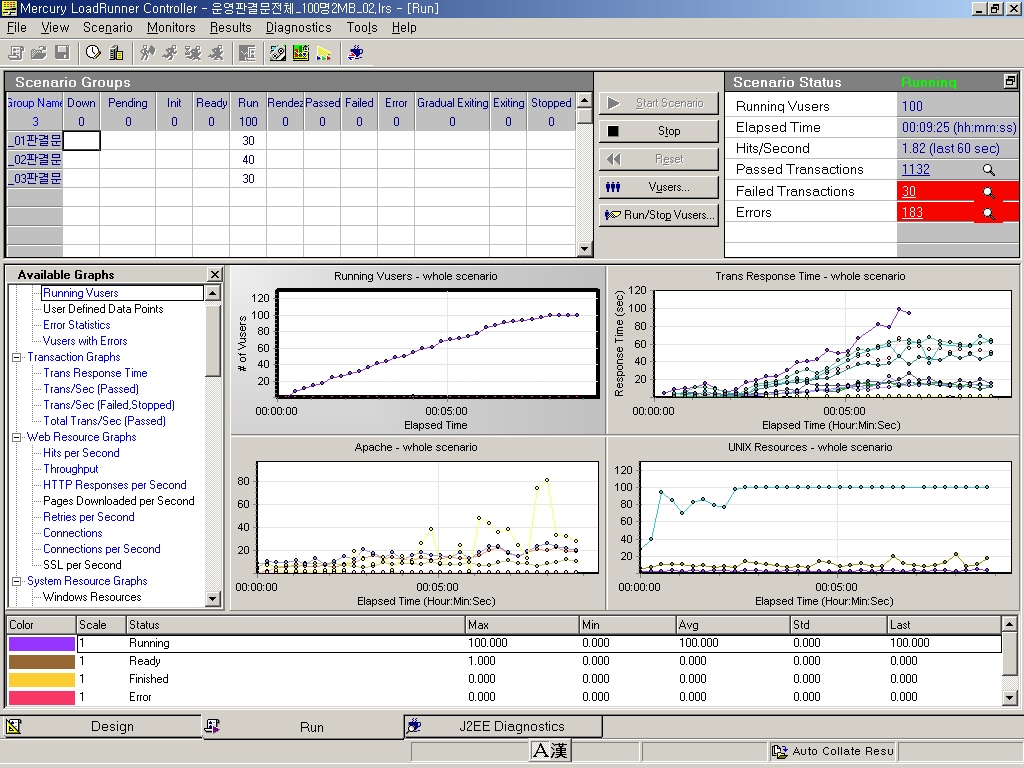
Task: Click the grey toolbar icon left of the tape icon
Action: tap(248, 53)
